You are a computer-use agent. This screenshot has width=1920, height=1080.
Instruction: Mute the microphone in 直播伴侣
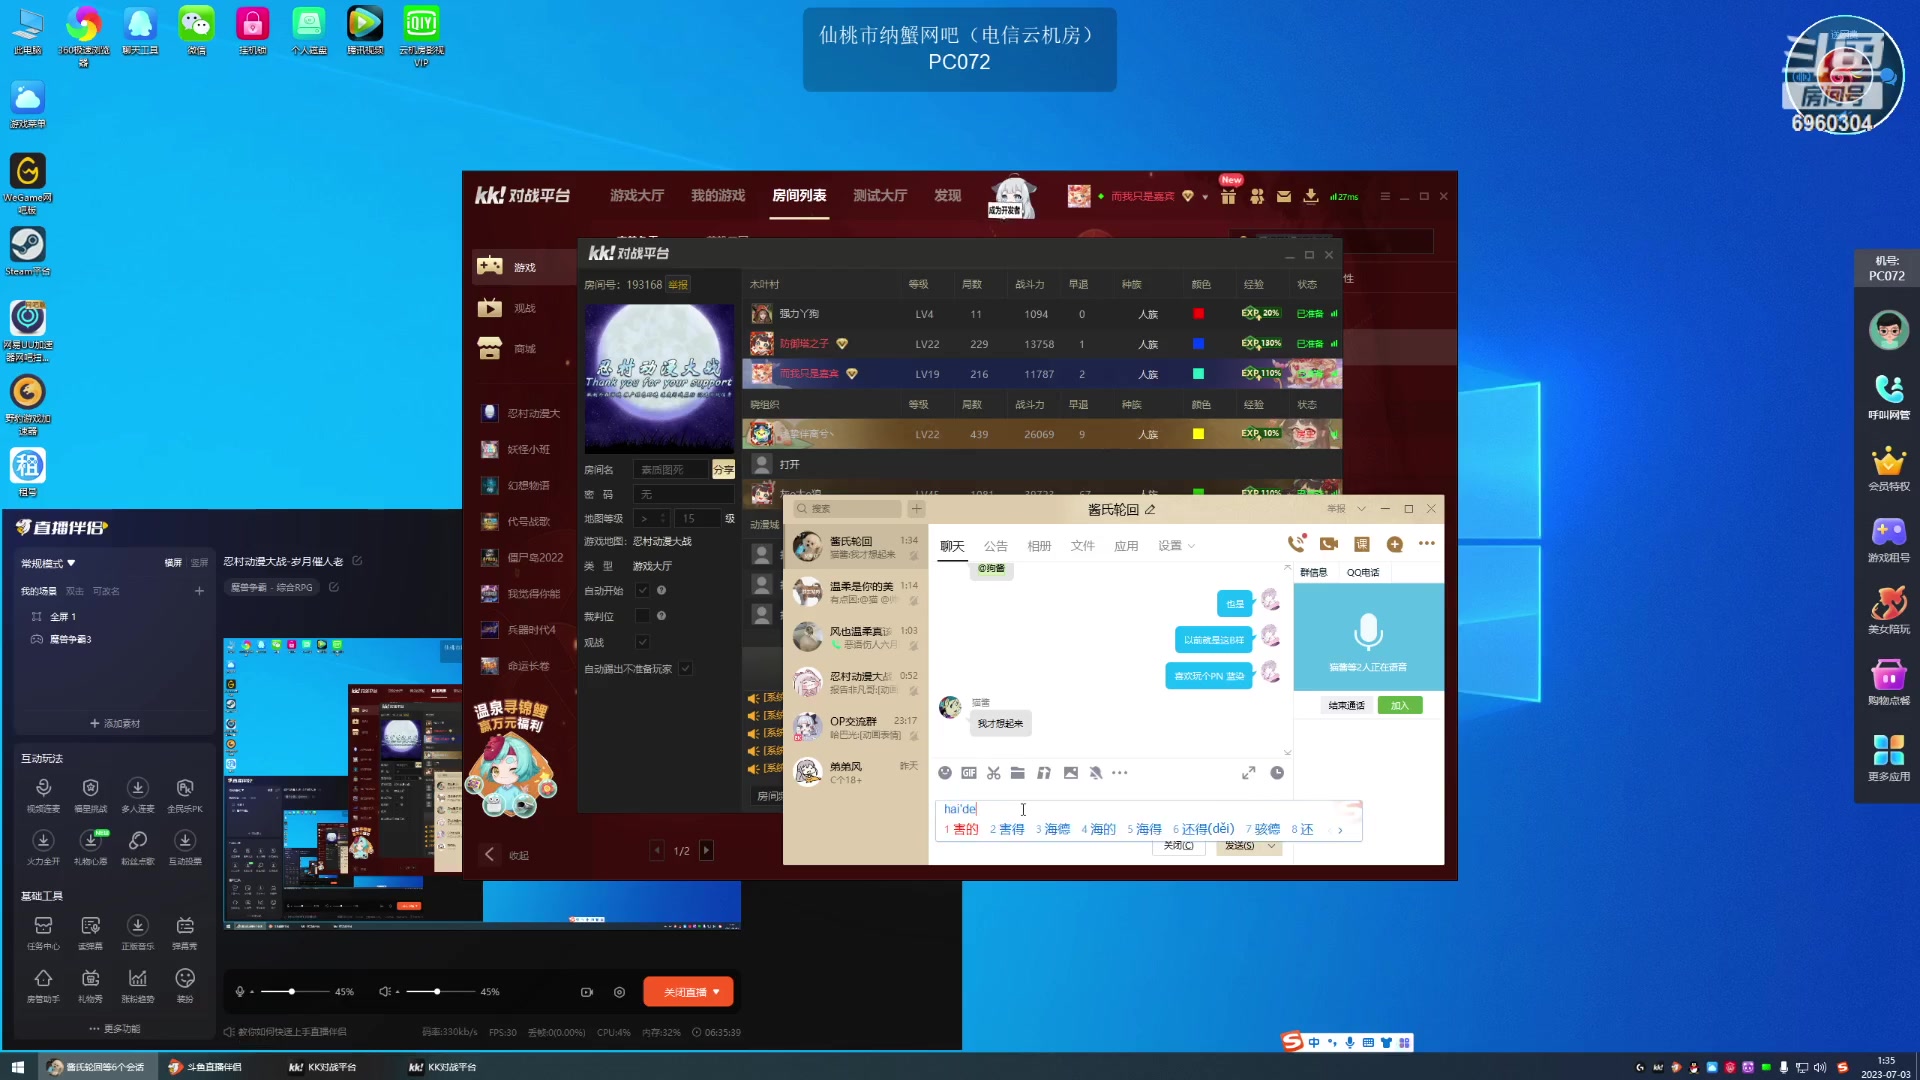[240, 992]
